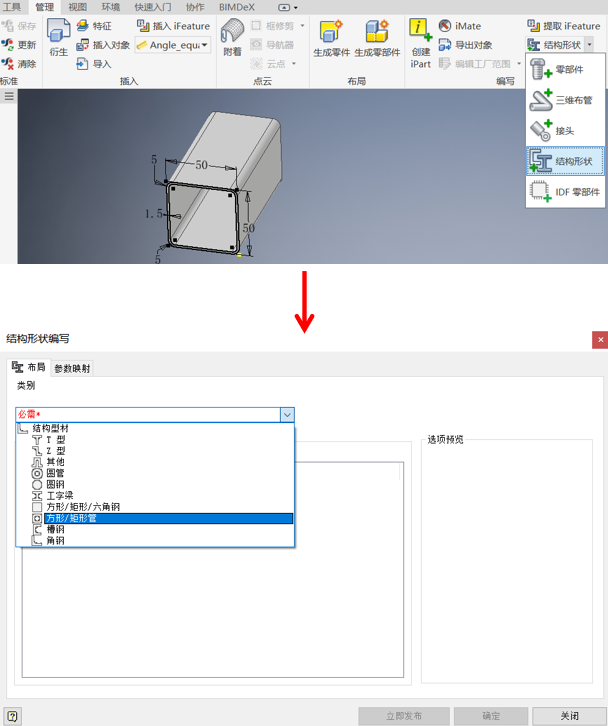The width and height of the screenshot is (608, 726).
Task: Click 提取 iFeature tool
Action: pyautogui.click(x=564, y=26)
